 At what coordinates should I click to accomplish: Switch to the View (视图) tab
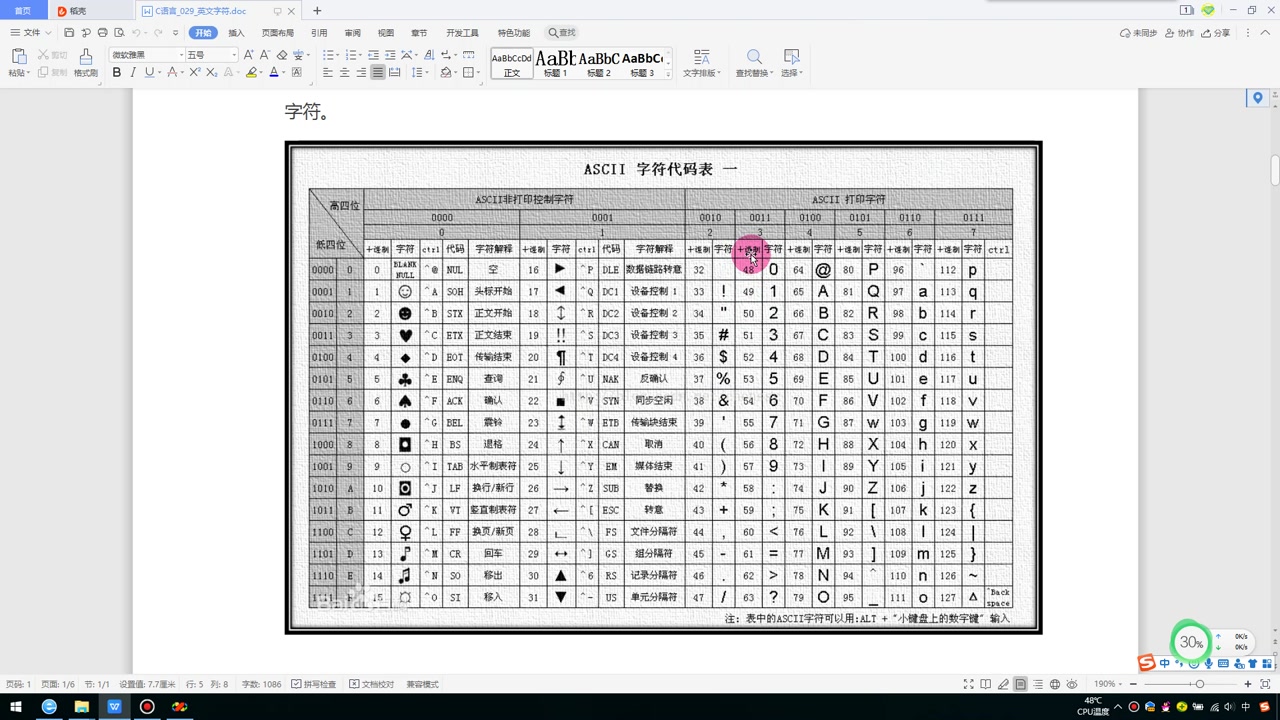point(386,33)
